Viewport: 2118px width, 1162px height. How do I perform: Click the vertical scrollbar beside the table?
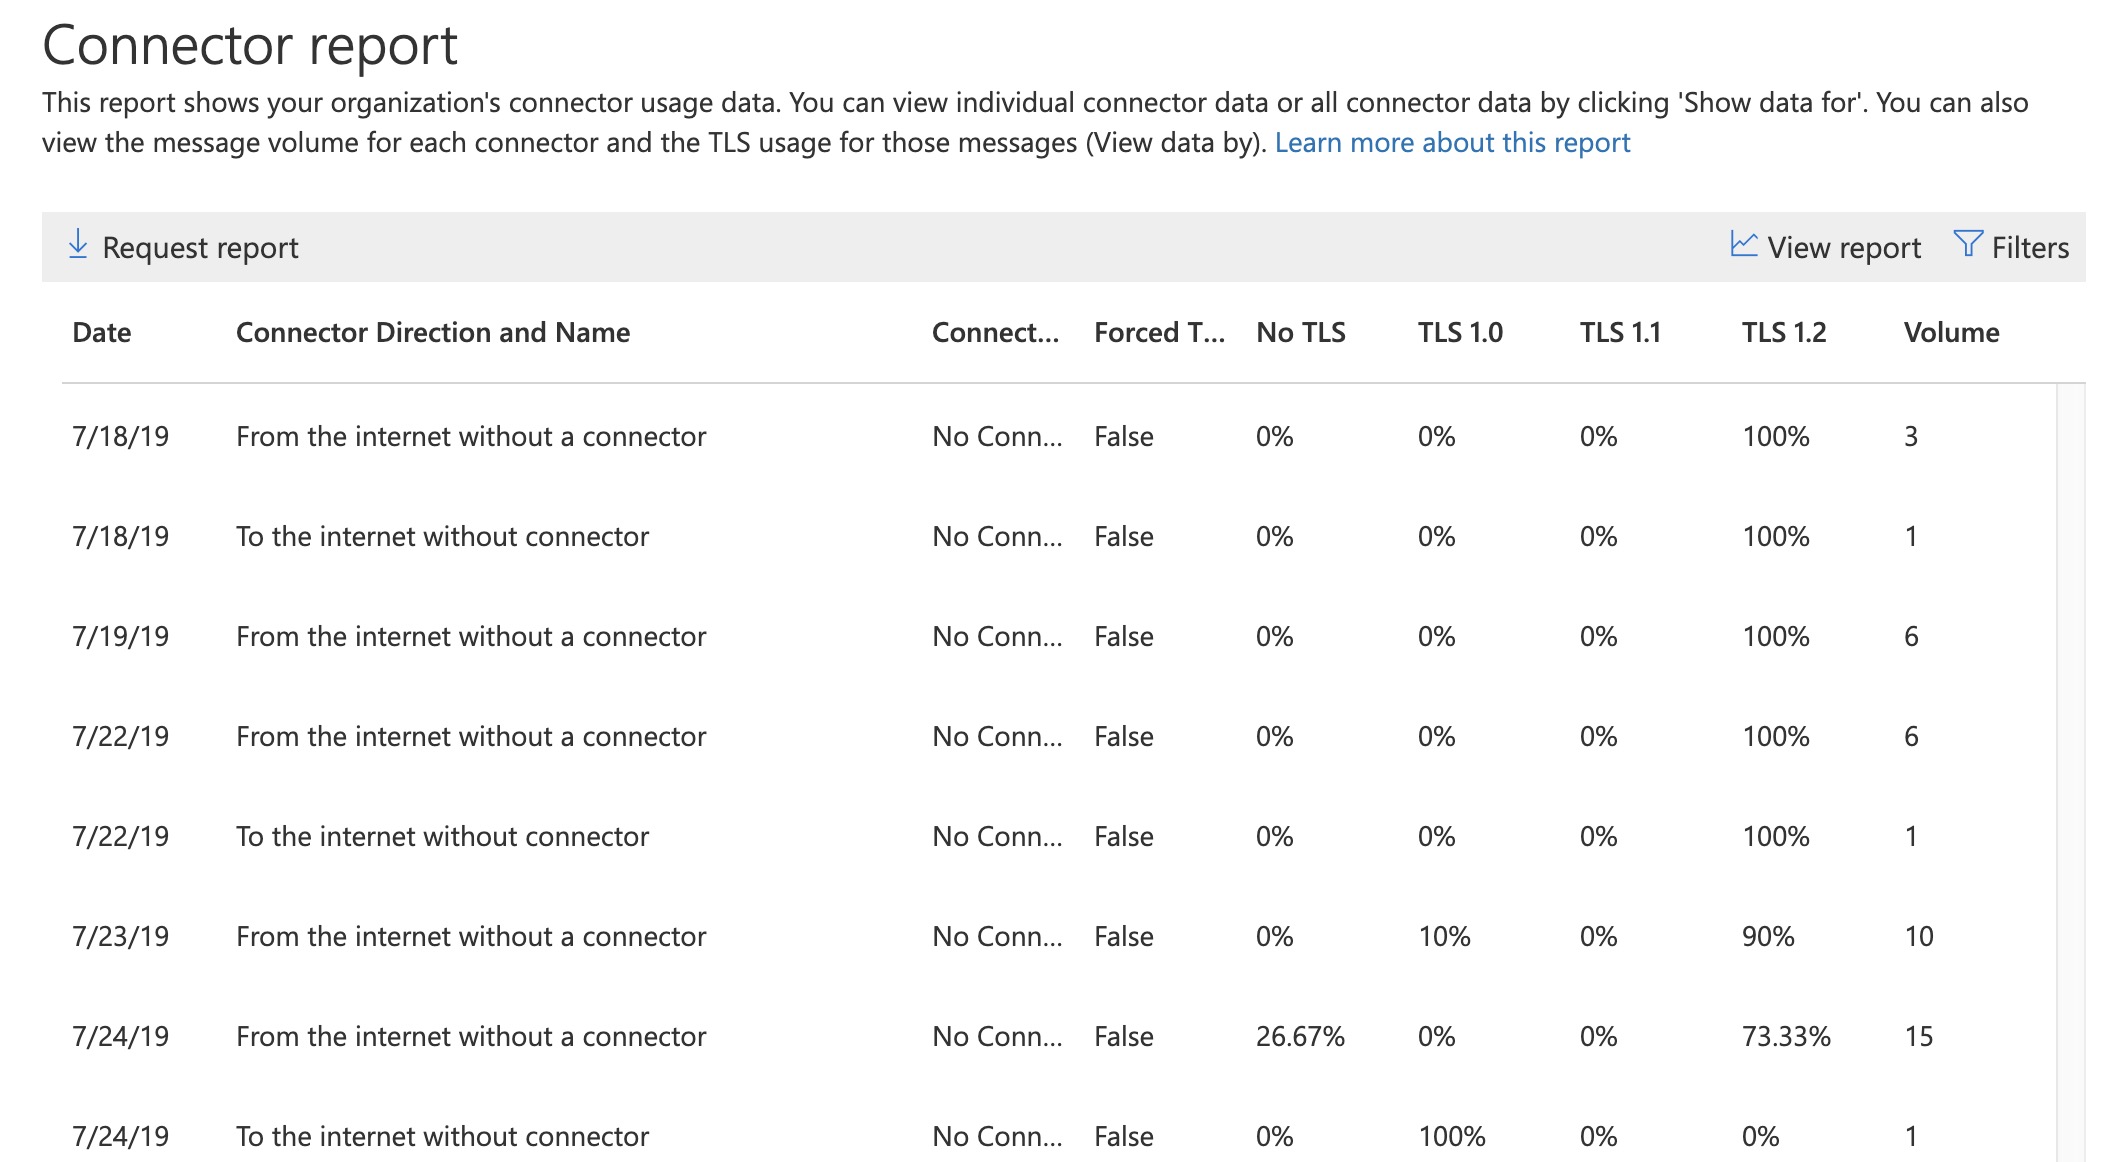2070,770
